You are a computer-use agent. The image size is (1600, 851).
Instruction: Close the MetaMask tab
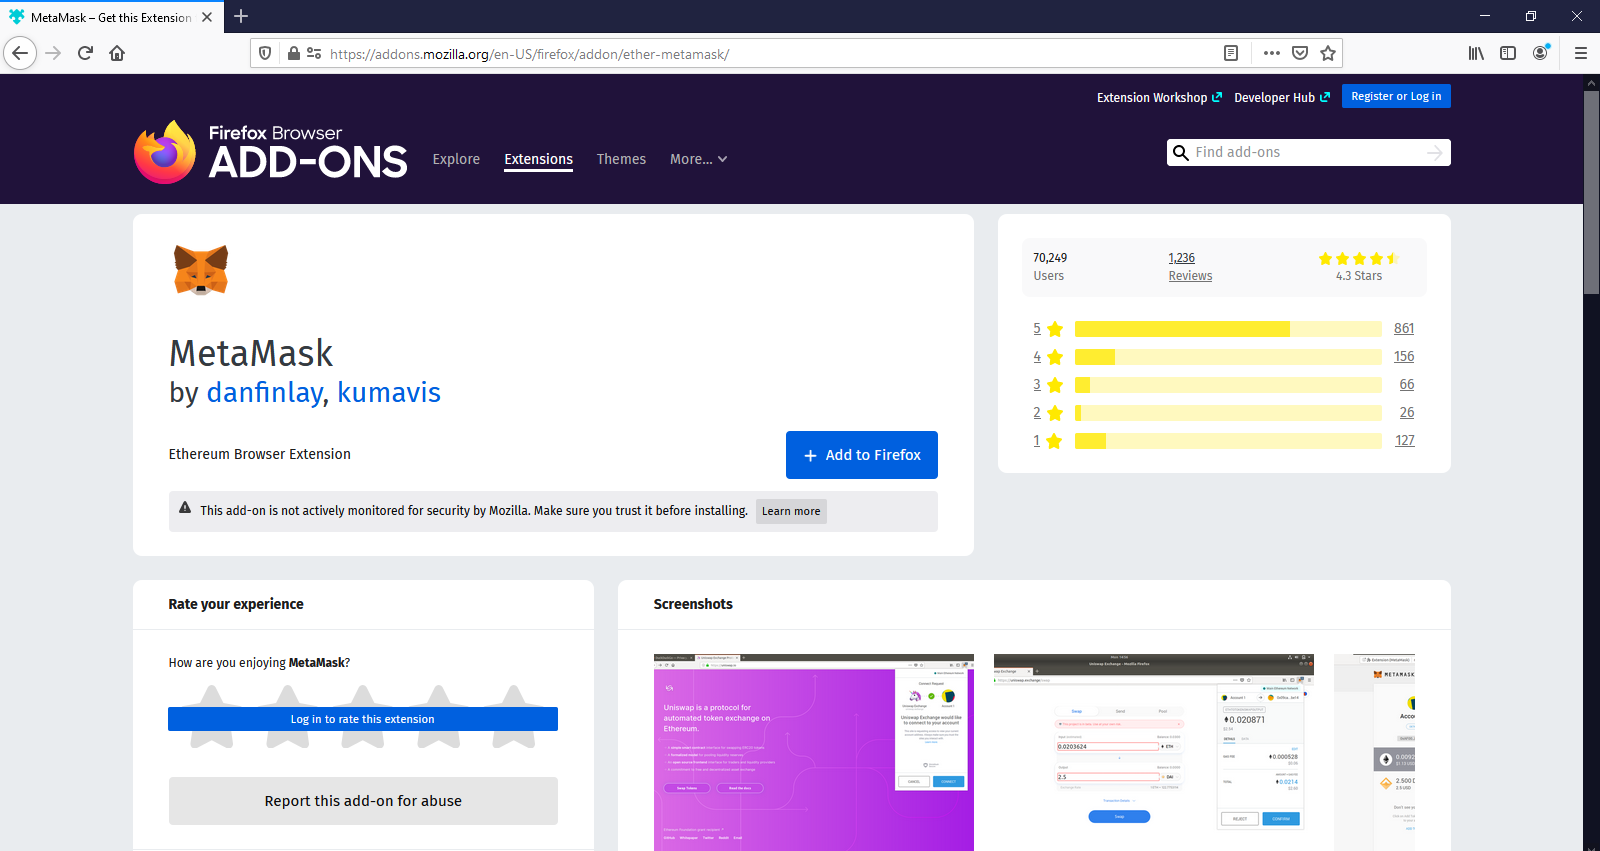(x=207, y=17)
